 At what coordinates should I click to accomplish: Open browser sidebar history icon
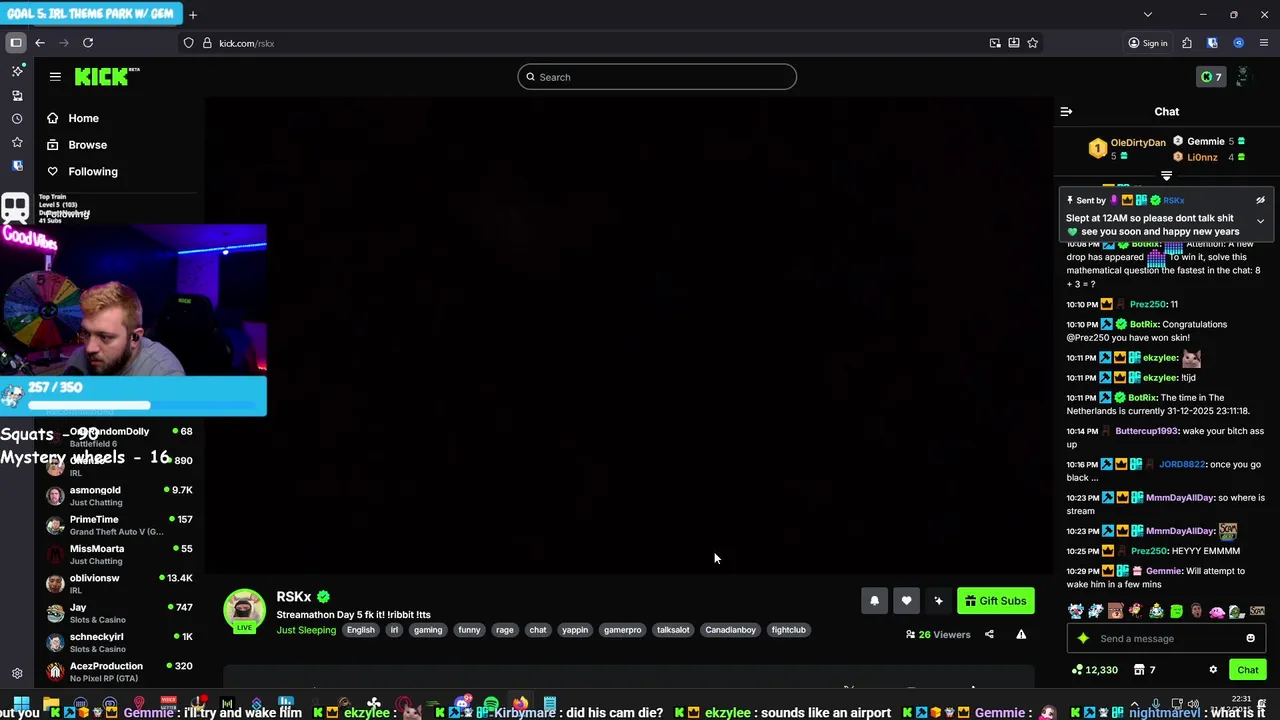coord(17,119)
